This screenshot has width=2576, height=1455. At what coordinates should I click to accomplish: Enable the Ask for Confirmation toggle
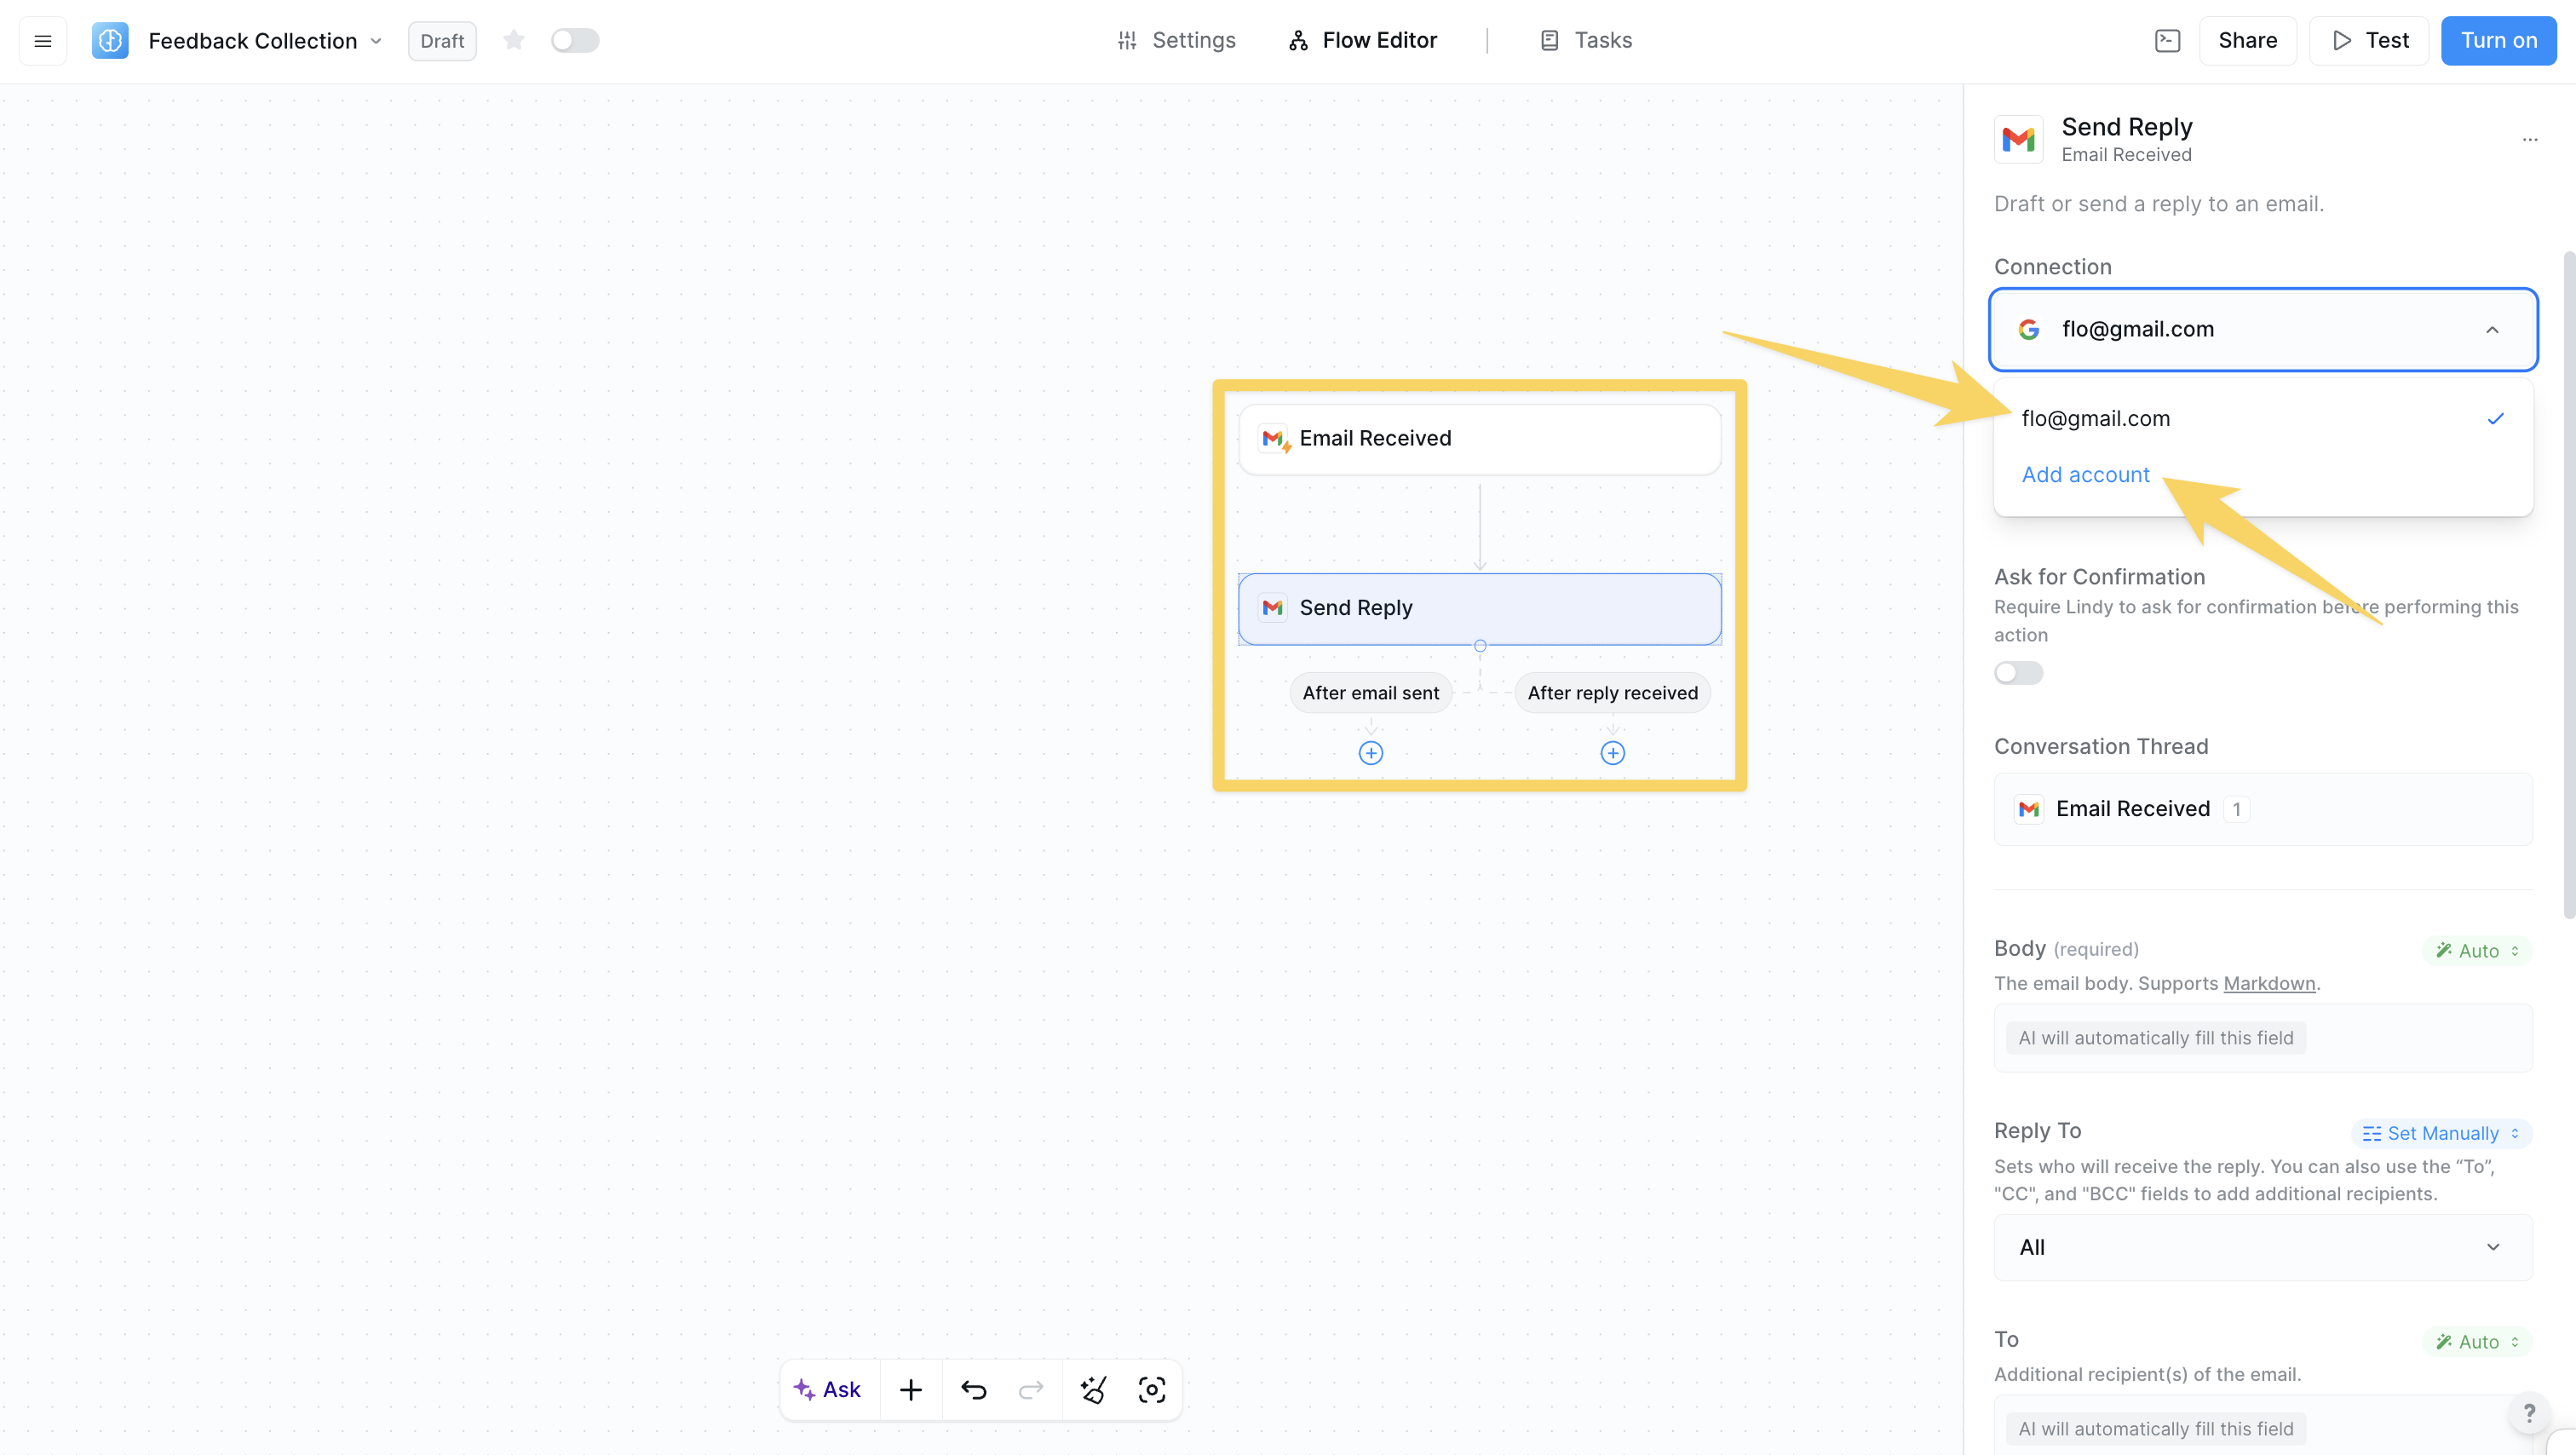click(2018, 673)
